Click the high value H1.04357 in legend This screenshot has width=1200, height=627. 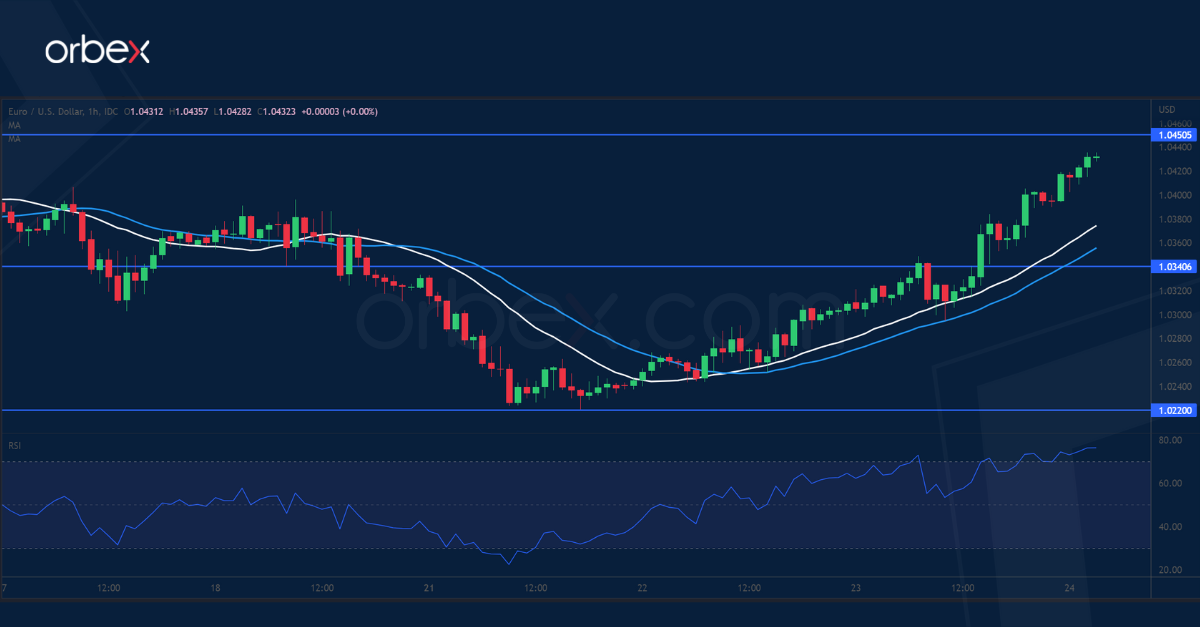190,112
